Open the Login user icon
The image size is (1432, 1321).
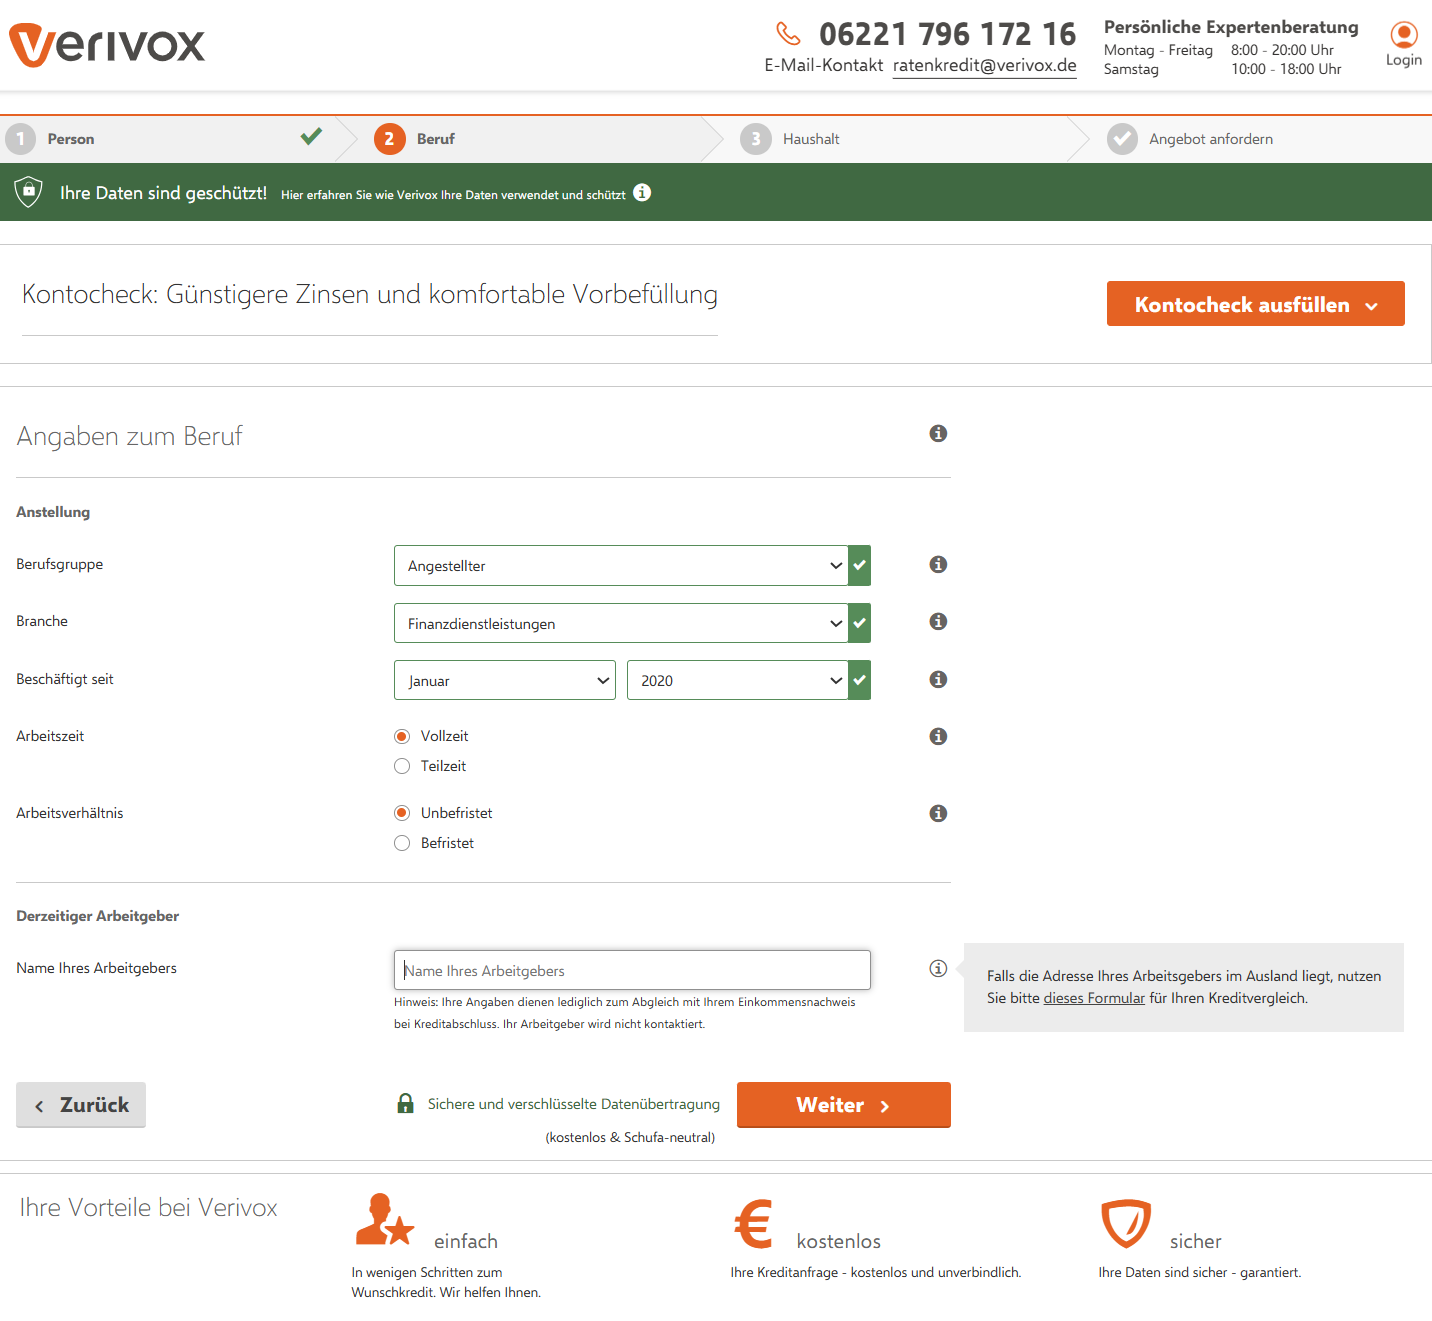point(1403,36)
